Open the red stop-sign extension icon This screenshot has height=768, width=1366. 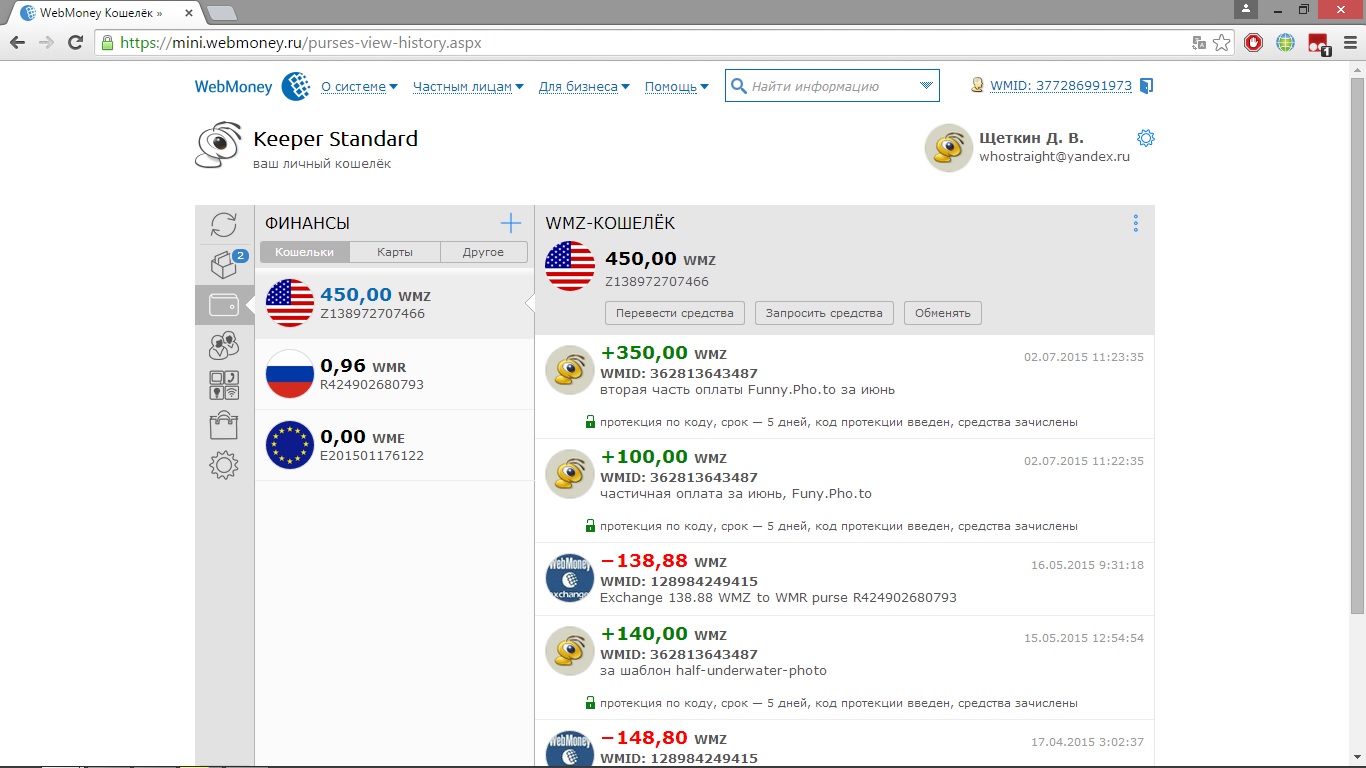(1254, 43)
